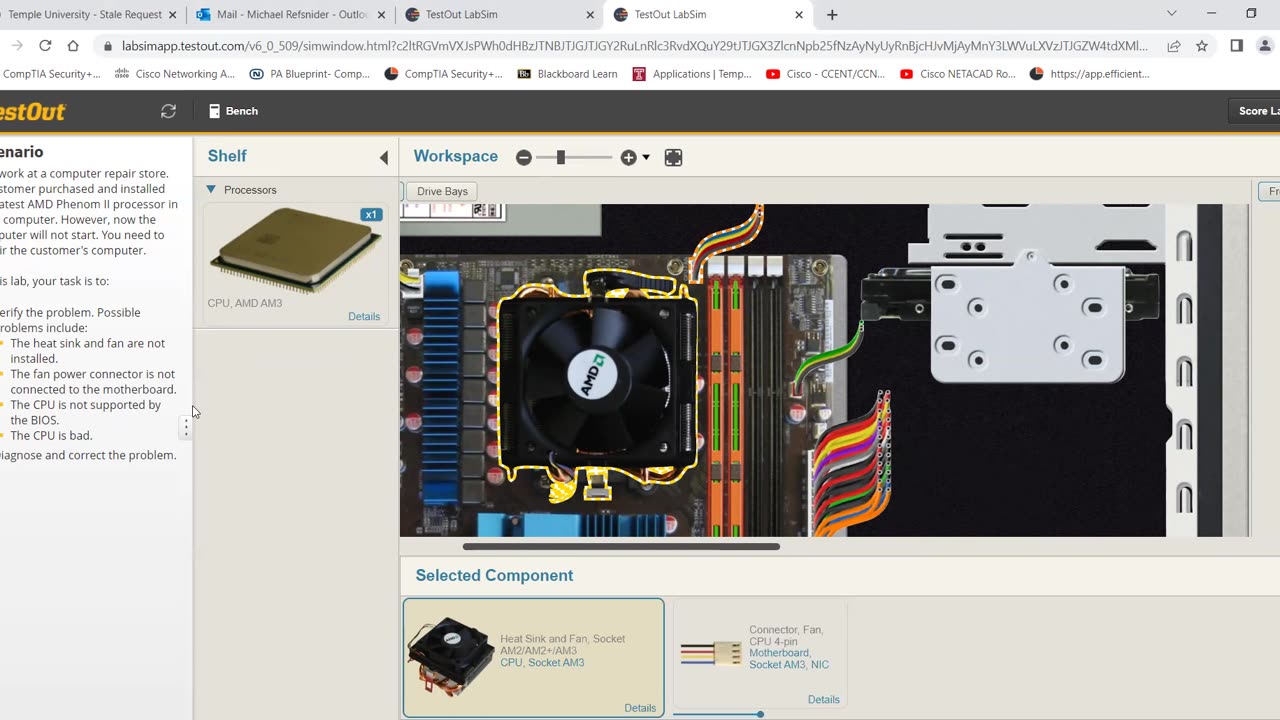Select Heat Sink and Fan component card
1280x720 pixels.
click(x=534, y=658)
